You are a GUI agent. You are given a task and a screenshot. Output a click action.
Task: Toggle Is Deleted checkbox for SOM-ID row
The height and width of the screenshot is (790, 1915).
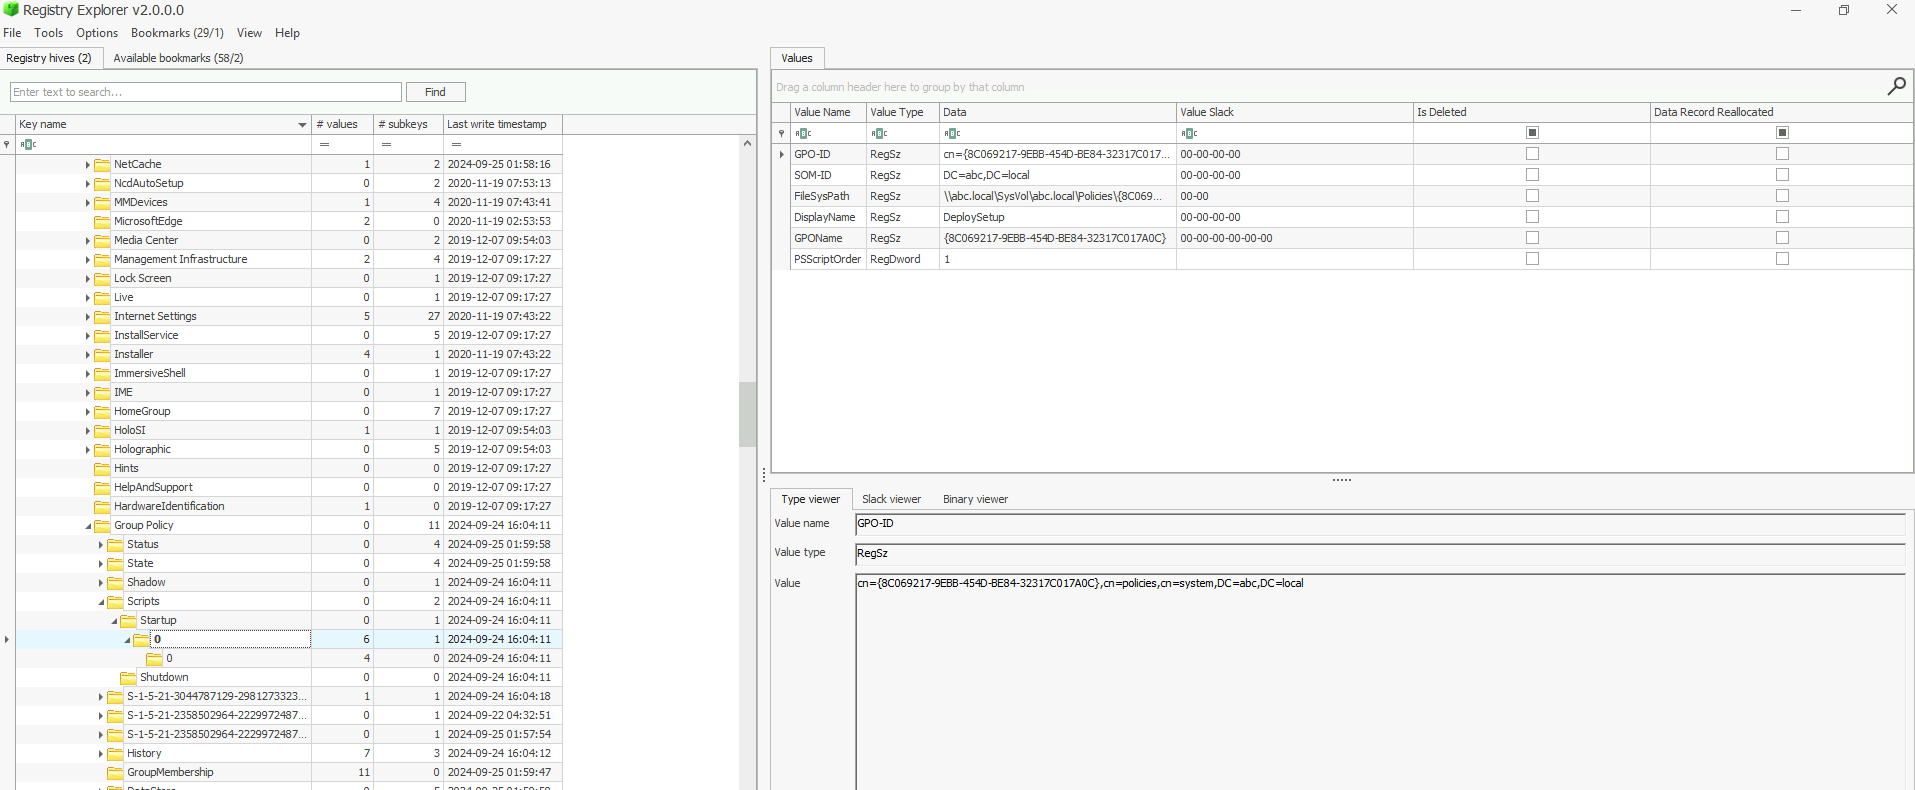pyautogui.click(x=1532, y=175)
